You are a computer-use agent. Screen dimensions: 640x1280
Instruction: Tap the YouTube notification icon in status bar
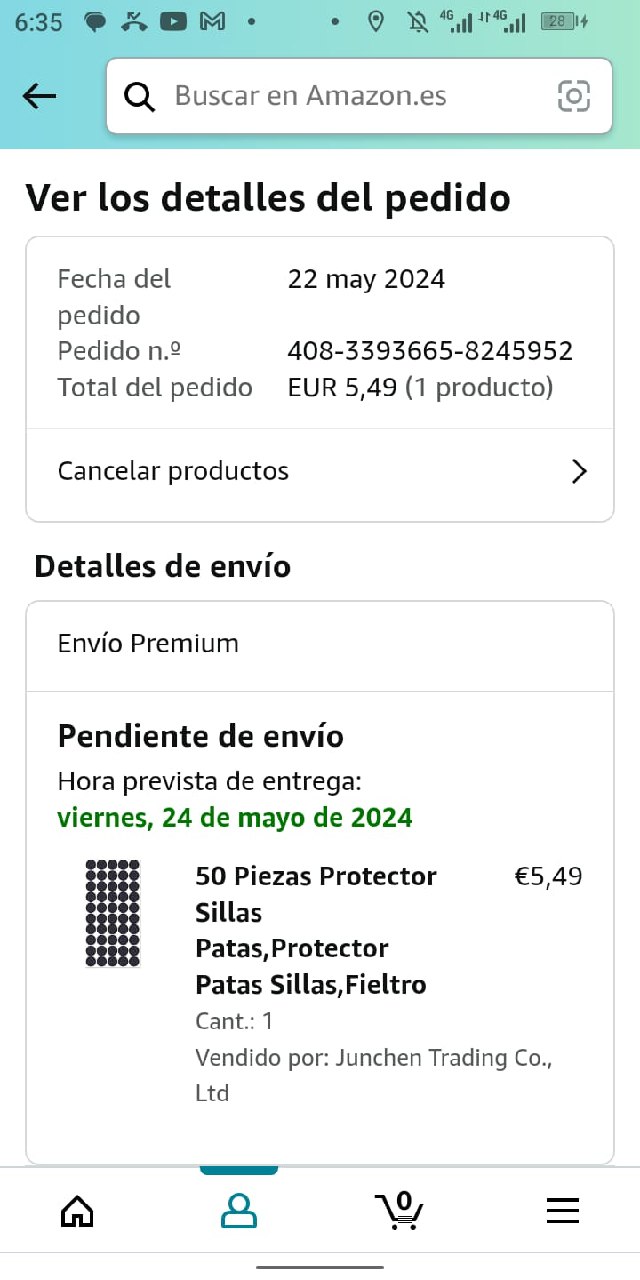173,21
